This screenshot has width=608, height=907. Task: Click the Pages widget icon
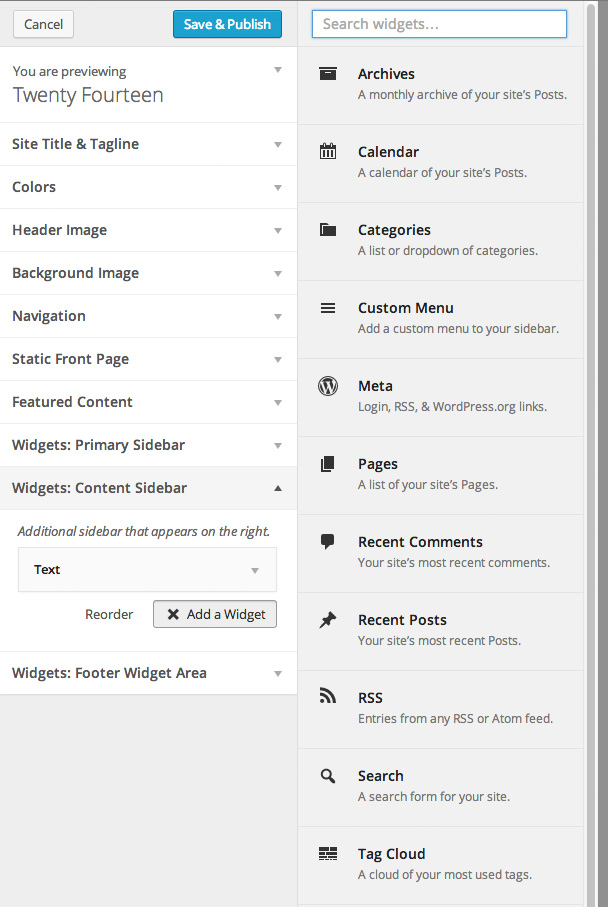click(328, 463)
